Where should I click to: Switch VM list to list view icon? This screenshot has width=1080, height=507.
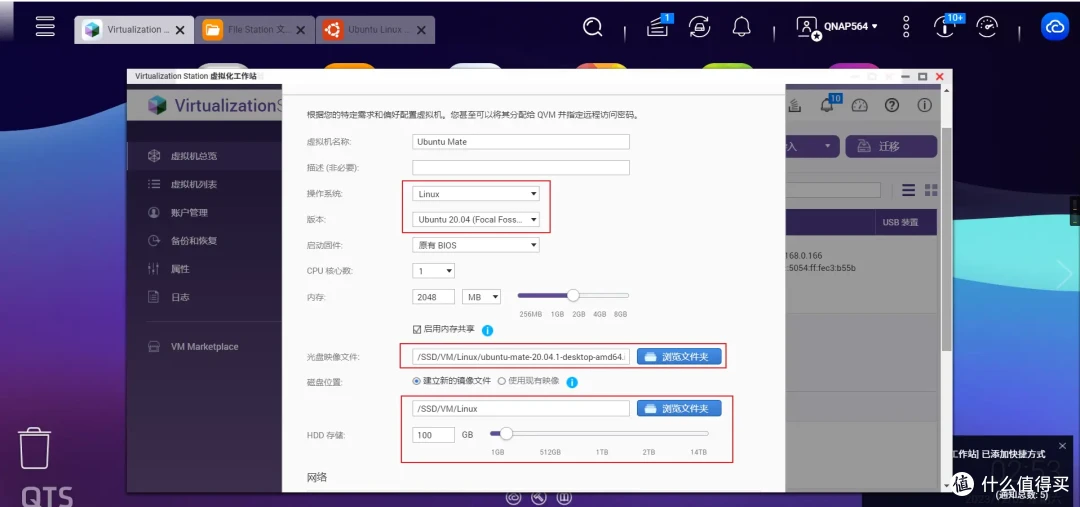pyautogui.click(x=908, y=189)
